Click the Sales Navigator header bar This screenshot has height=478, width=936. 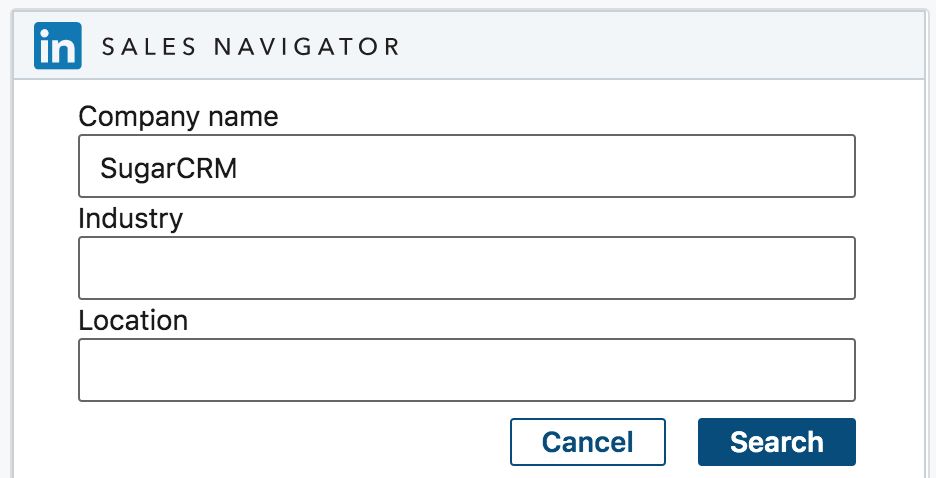650,47
